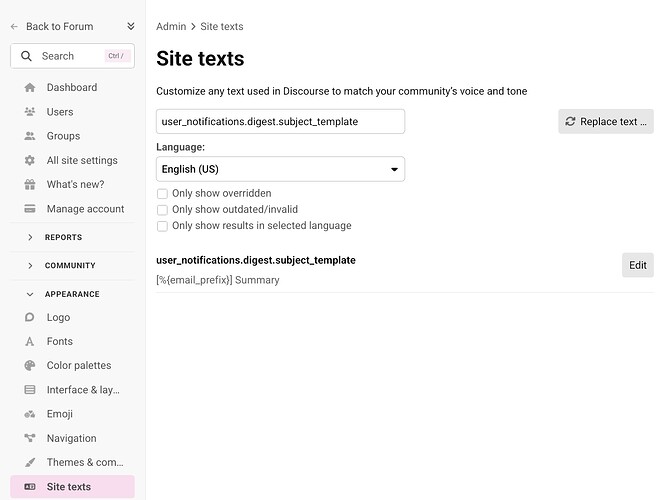Click the Emoji sidebar label
The image size is (664, 500).
click(x=60, y=414)
